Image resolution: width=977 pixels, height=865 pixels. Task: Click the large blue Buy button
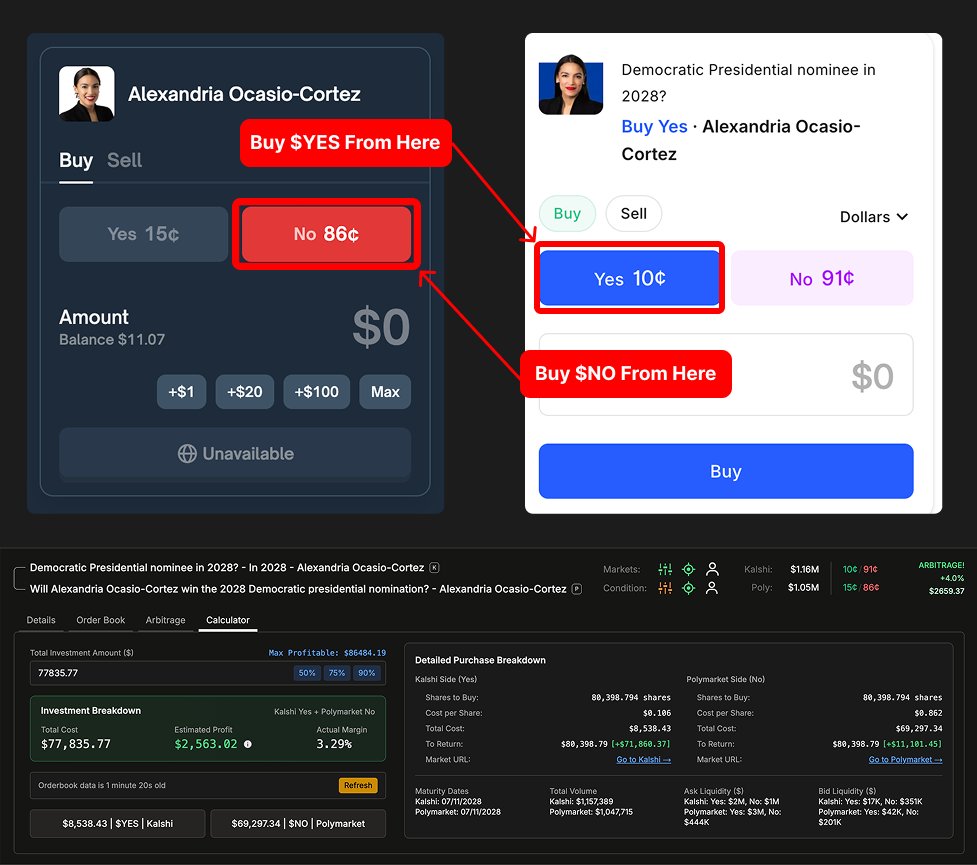(726, 471)
